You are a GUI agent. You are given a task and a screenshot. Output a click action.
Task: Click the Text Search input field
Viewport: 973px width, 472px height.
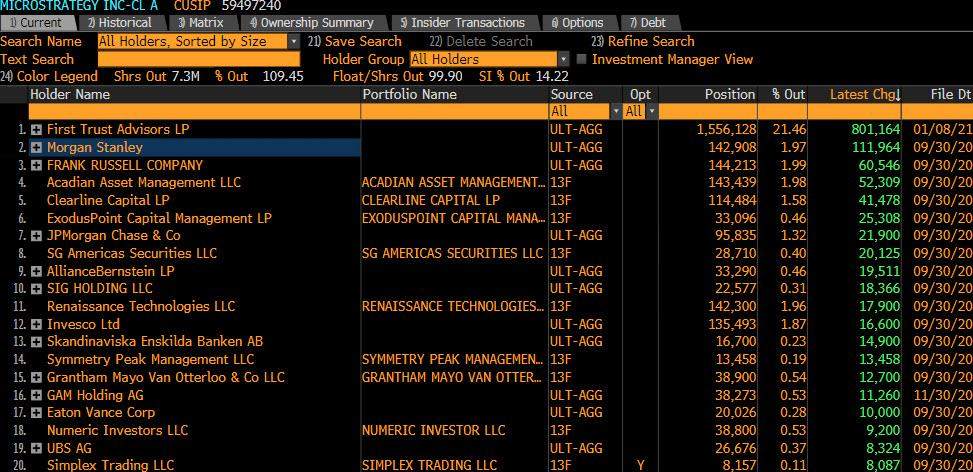pos(199,60)
